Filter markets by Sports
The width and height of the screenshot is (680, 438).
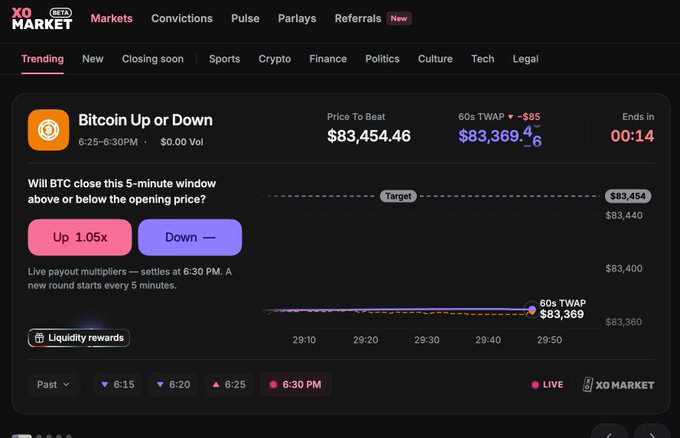point(224,59)
